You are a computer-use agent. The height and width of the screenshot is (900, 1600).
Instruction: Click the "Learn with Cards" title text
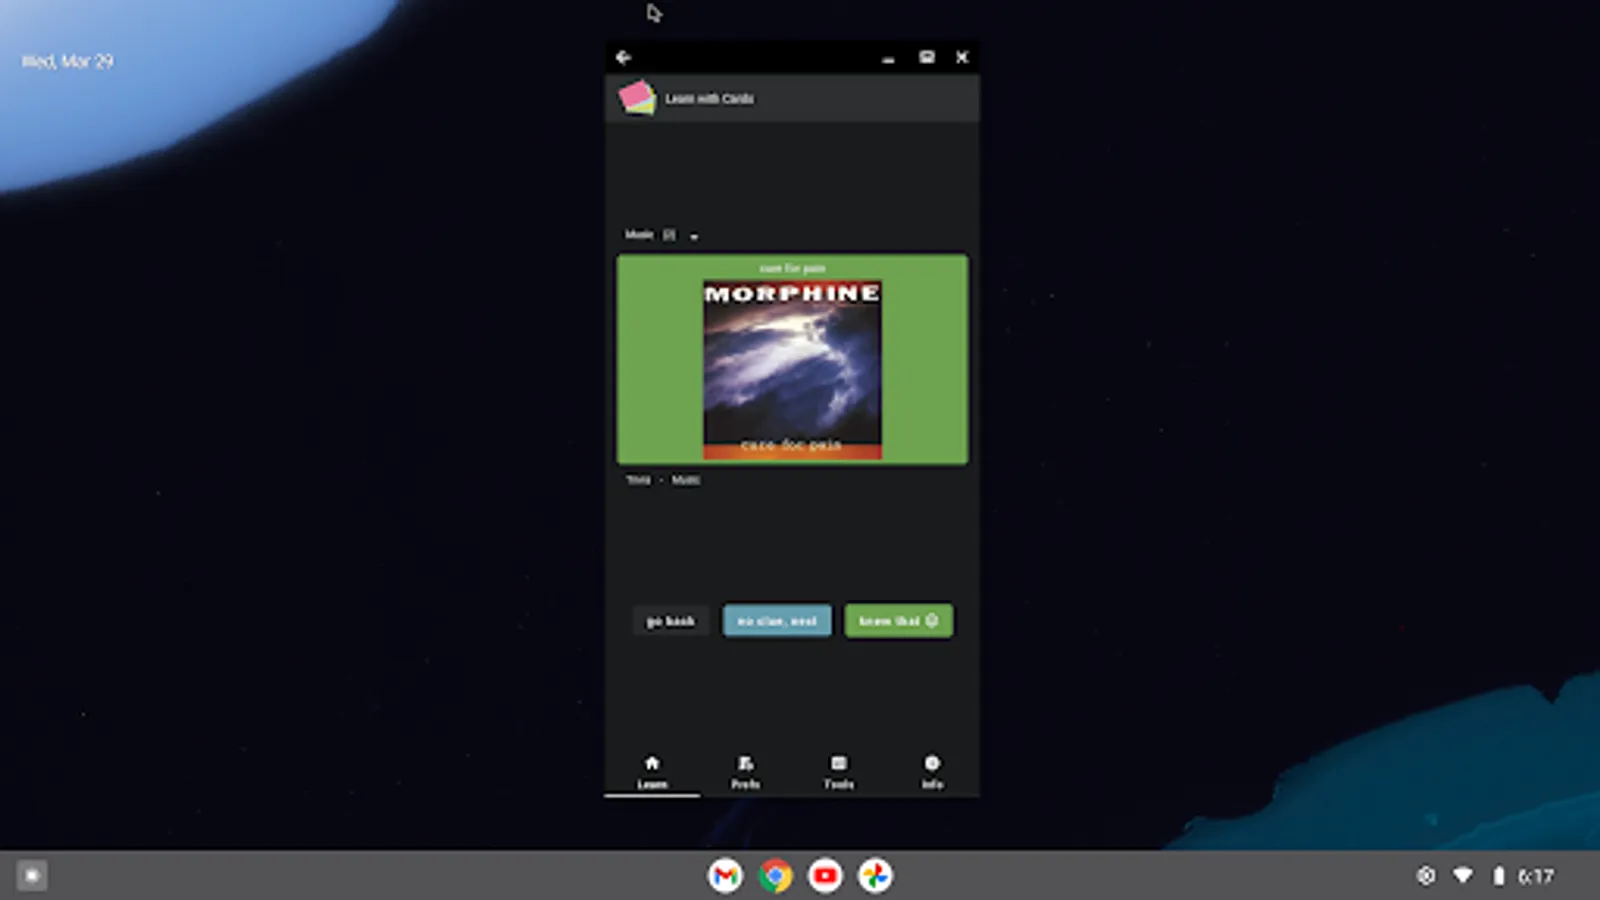tap(710, 99)
